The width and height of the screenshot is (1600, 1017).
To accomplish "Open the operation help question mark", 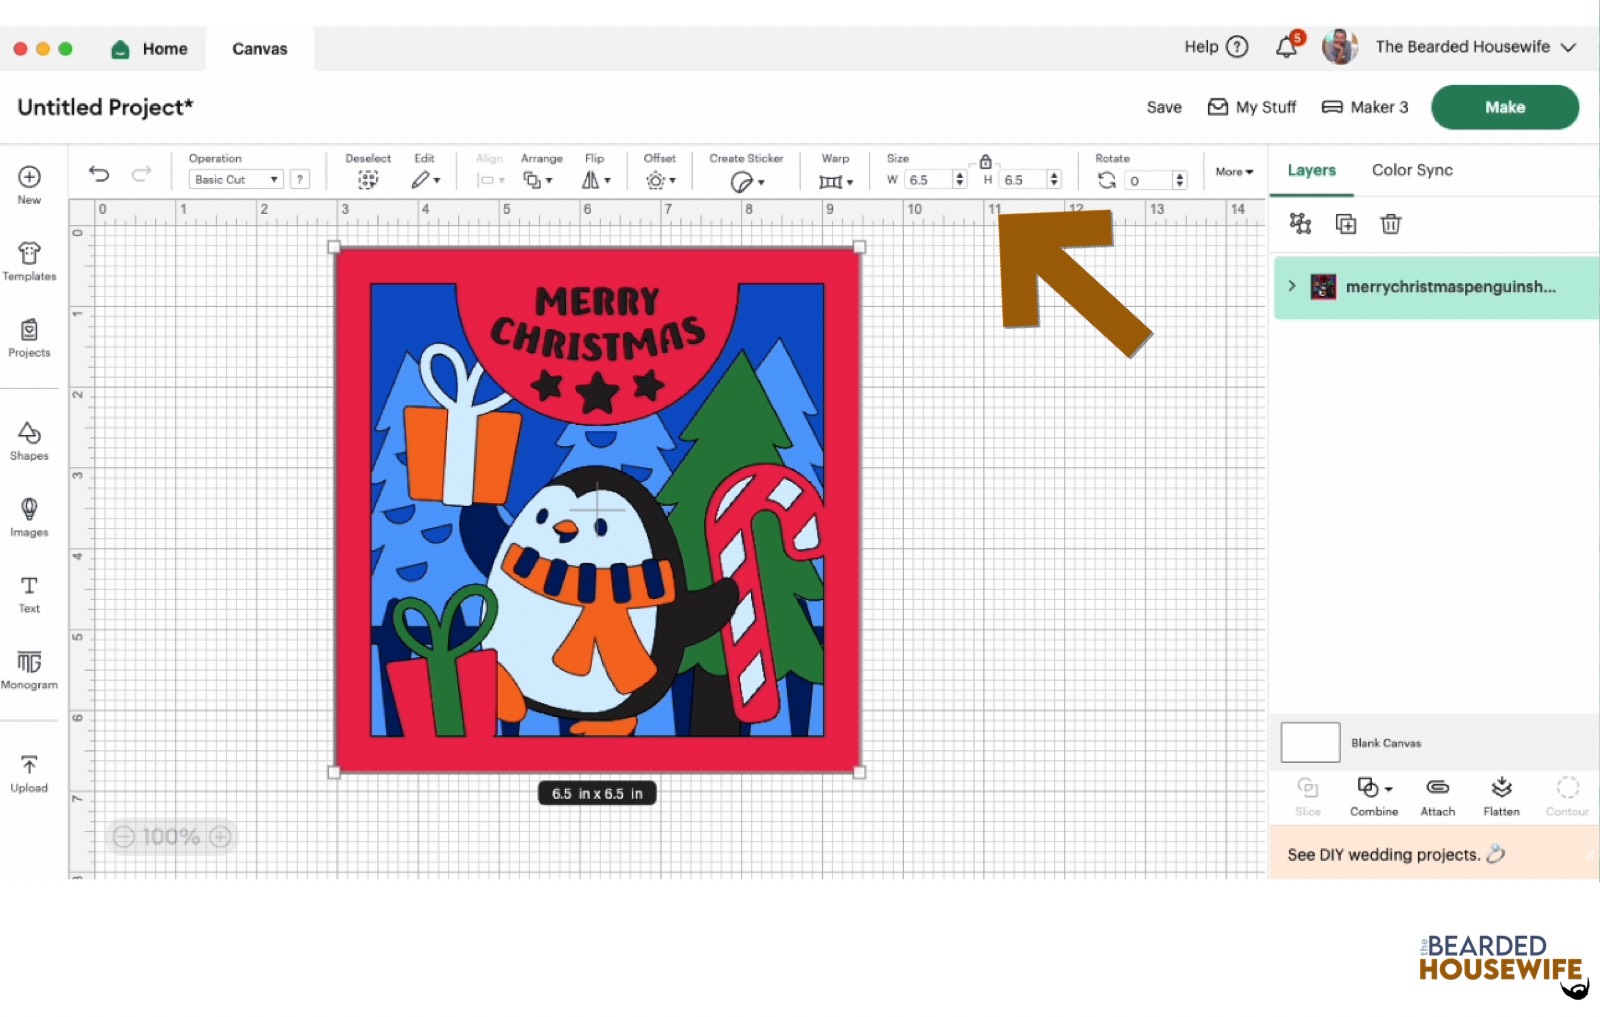I will click(x=299, y=180).
